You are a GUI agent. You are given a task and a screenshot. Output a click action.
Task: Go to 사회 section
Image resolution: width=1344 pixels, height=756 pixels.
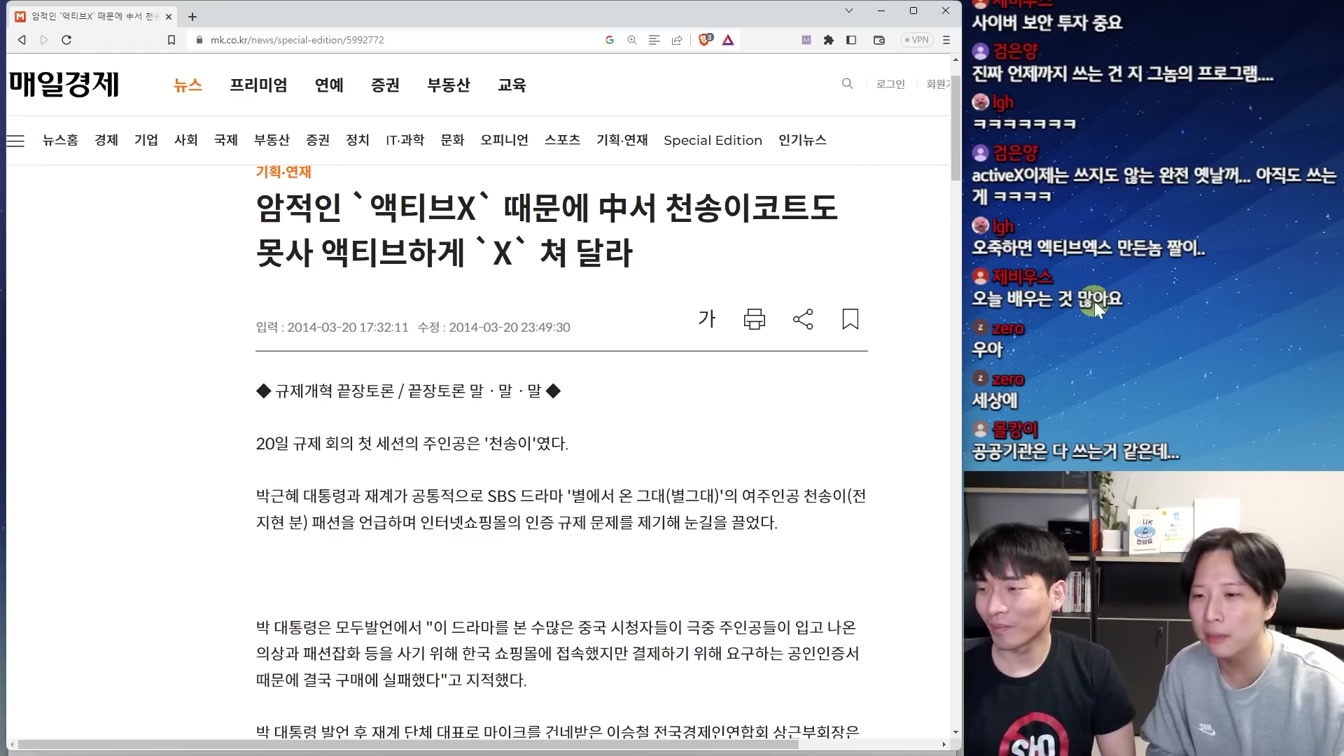tap(186, 140)
